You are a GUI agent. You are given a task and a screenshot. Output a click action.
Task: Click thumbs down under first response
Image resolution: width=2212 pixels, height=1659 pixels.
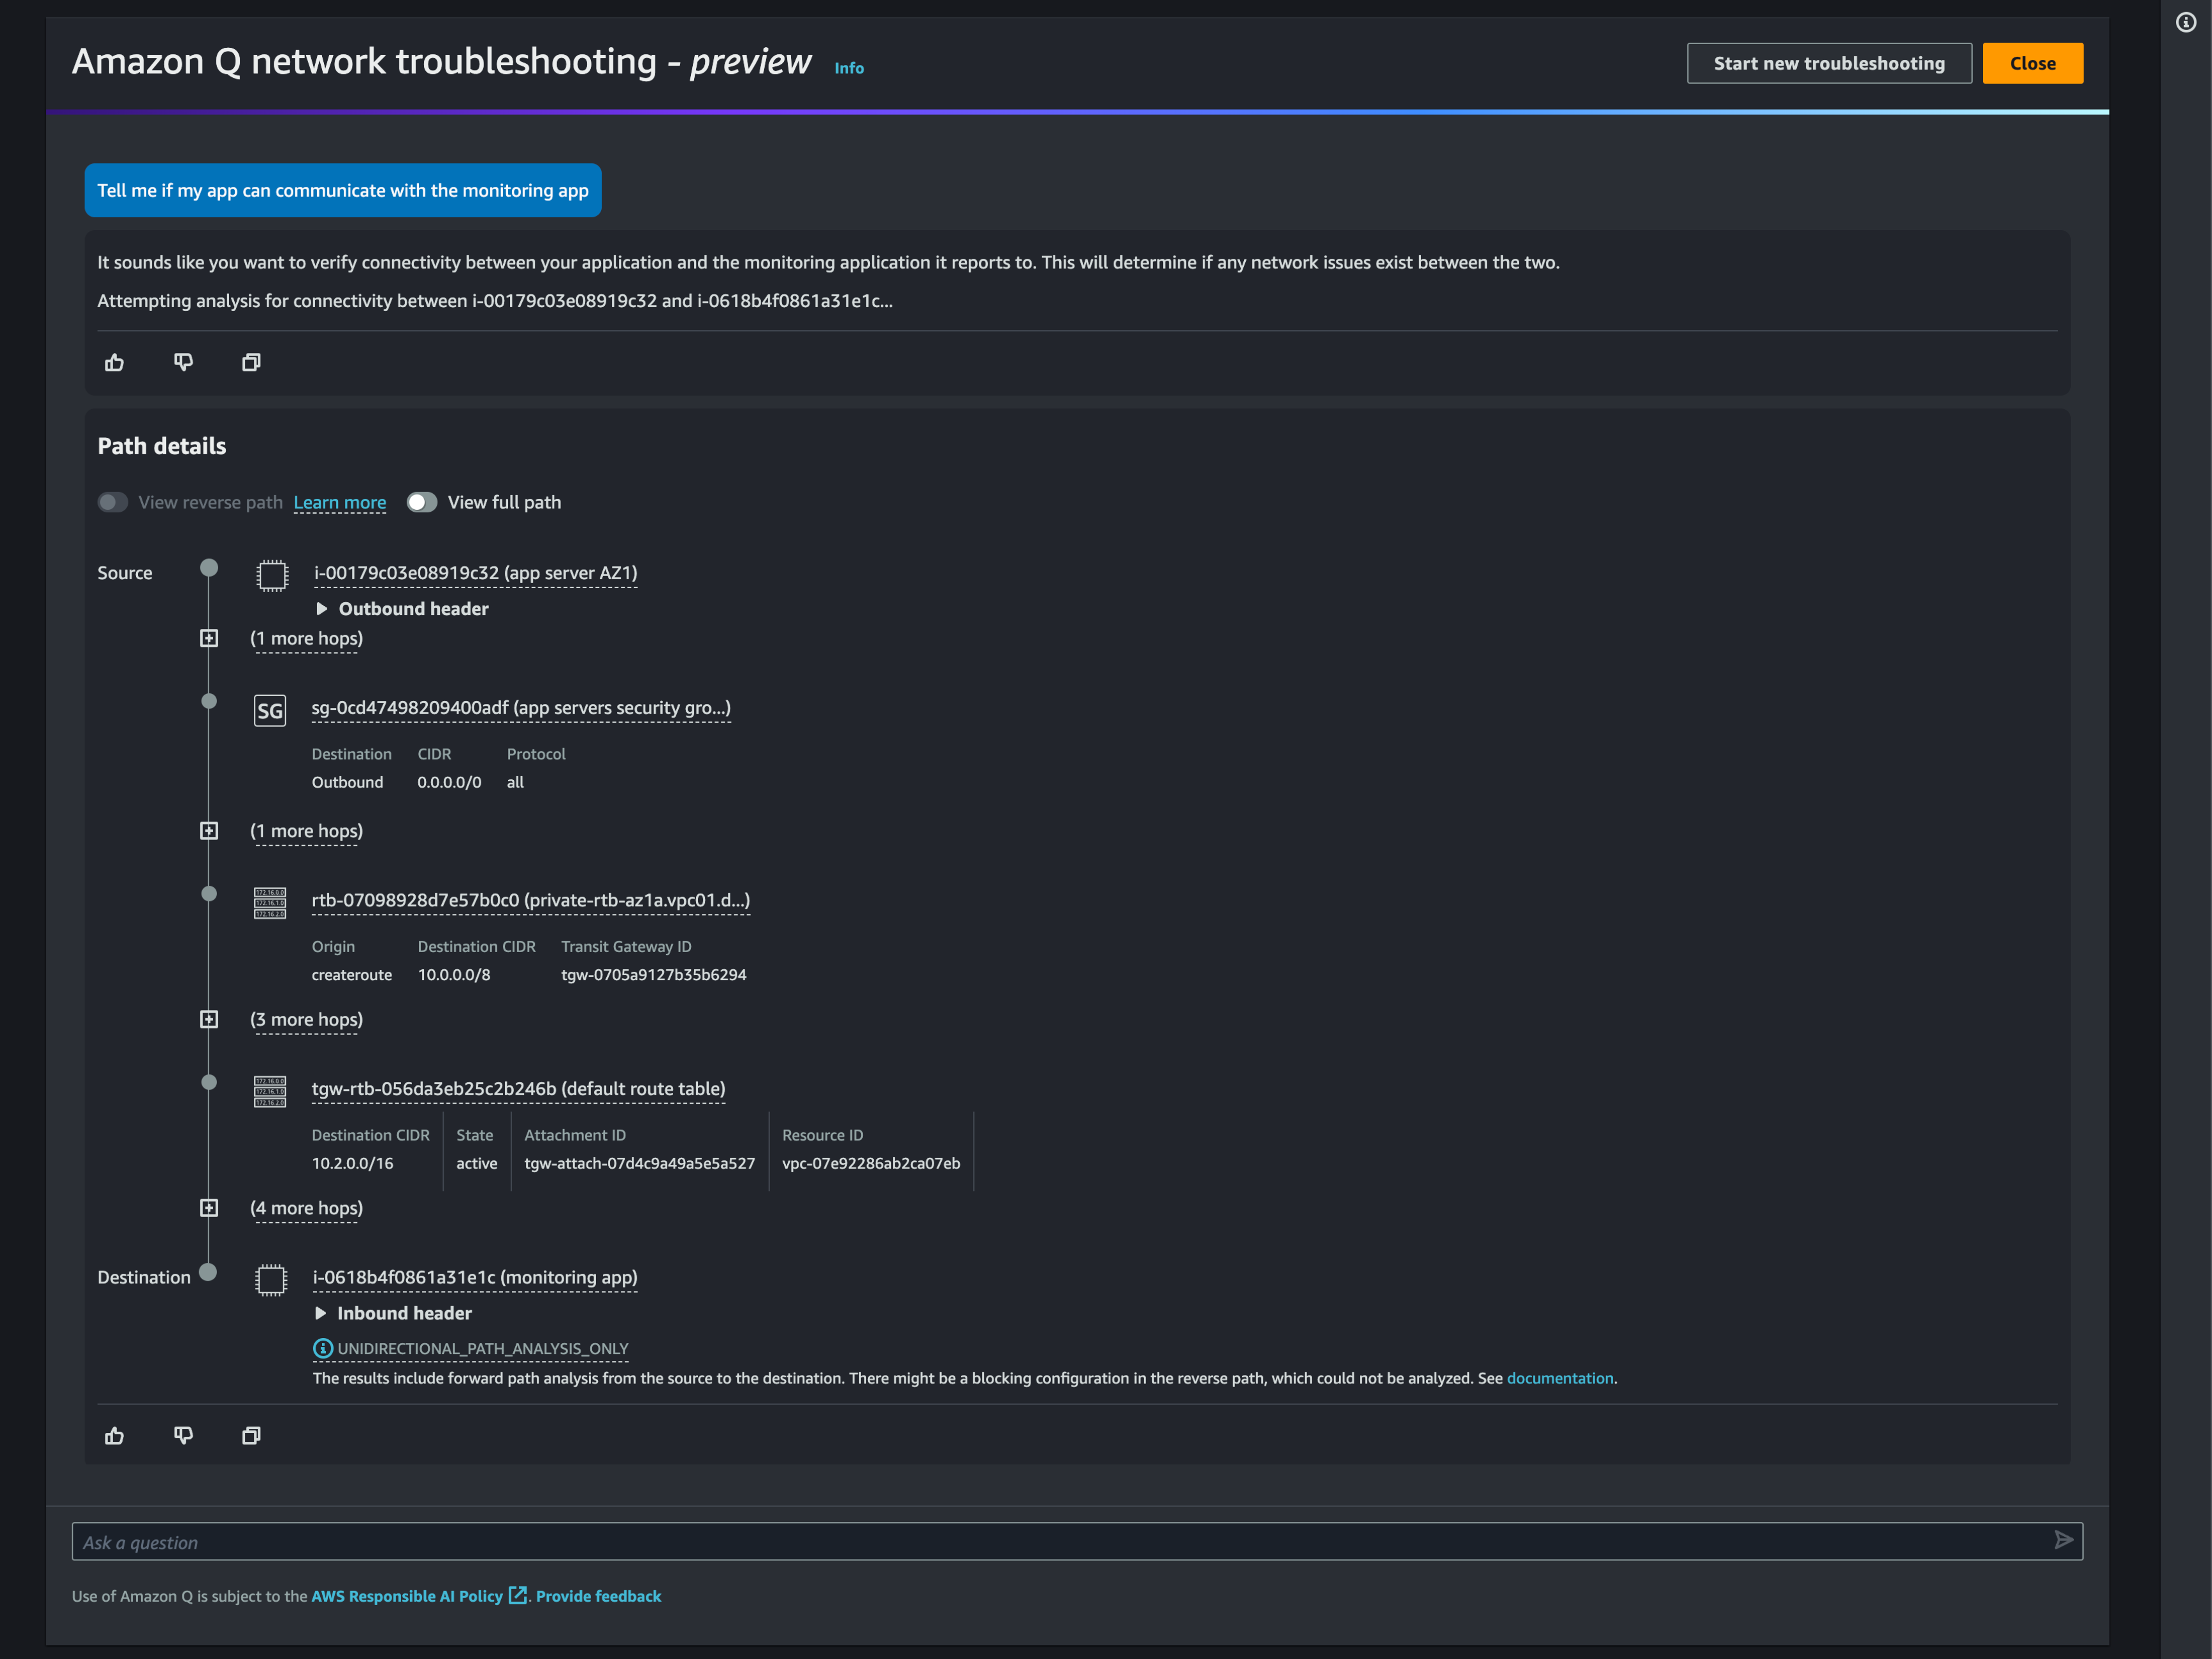pos(183,362)
